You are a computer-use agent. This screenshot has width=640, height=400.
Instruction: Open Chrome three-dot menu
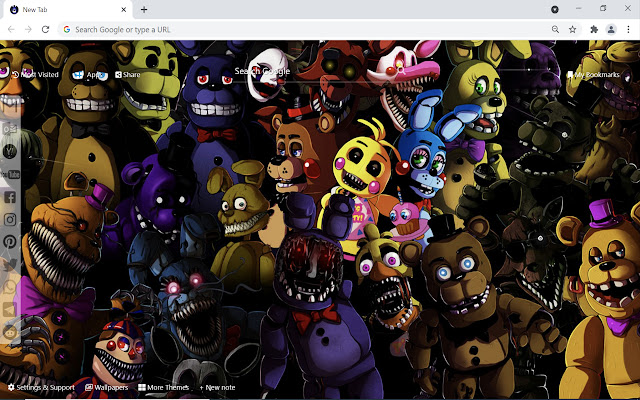pyautogui.click(x=628, y=29)
